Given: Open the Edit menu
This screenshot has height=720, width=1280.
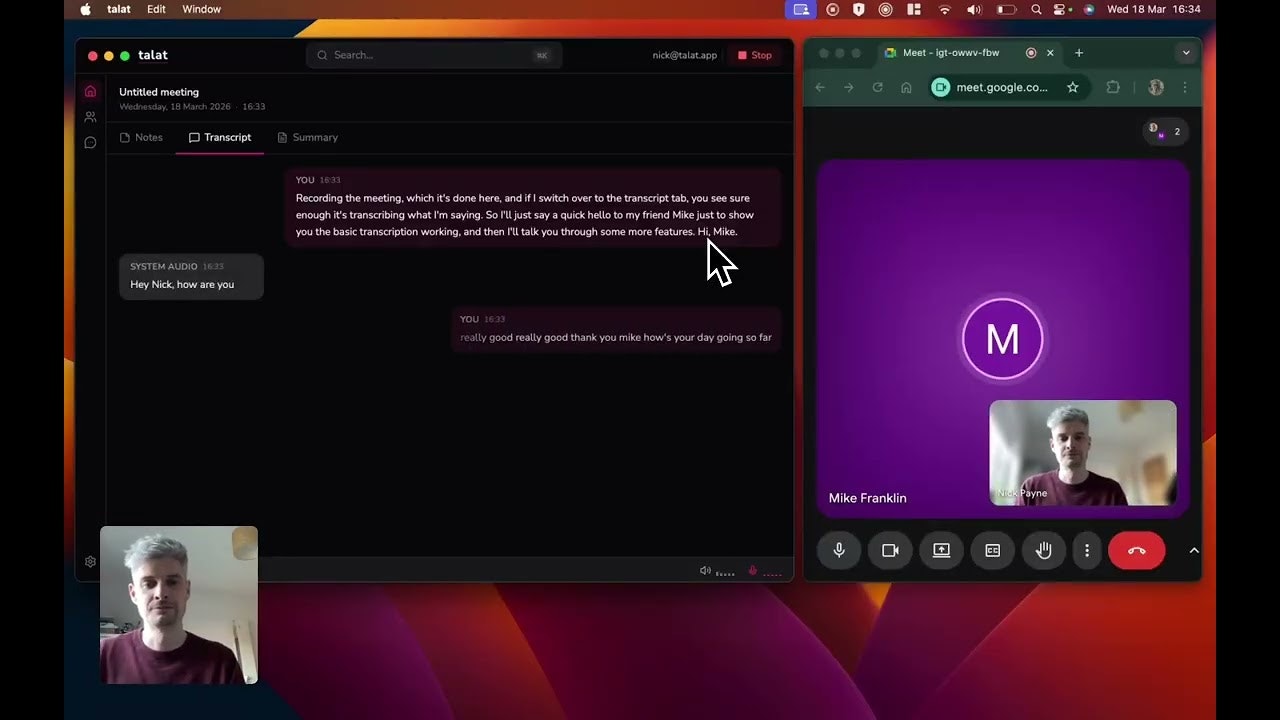Looking at the screenshot, I should point(156,9).
